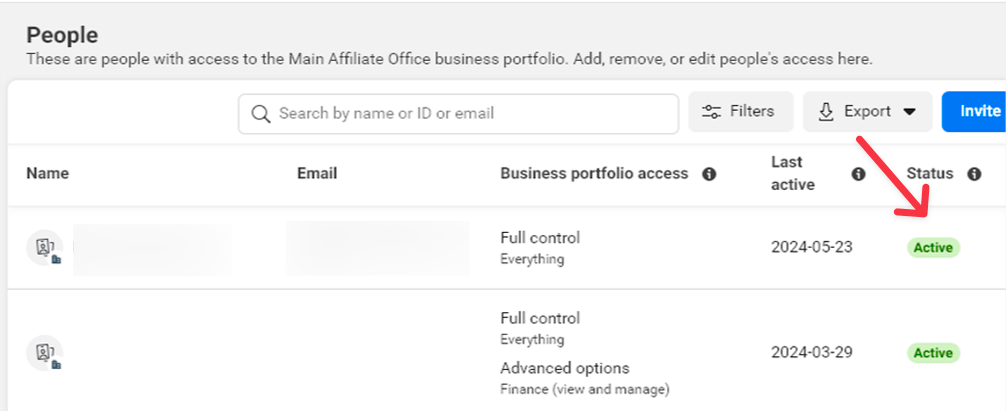Click info icon beside Business portfolio access
Screen dimensions: 1006x411
(x=709, y=174)
